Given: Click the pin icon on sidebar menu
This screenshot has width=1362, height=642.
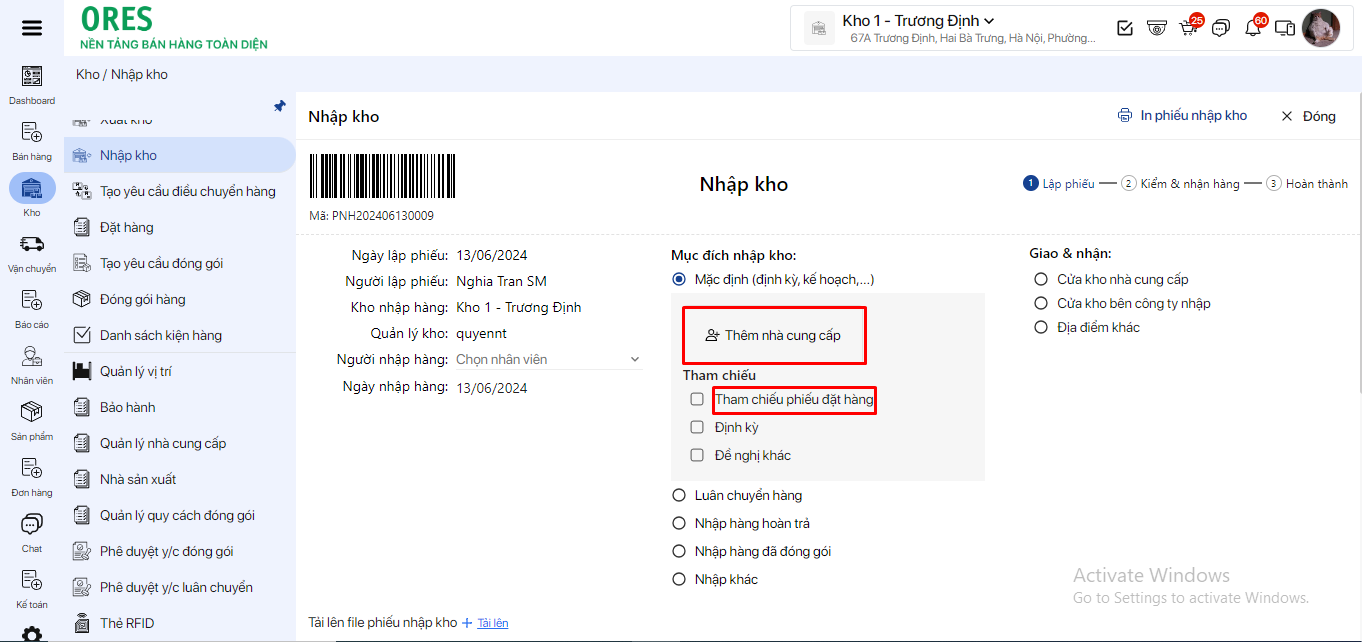Looking at the screenshot, I should point(280,106).
